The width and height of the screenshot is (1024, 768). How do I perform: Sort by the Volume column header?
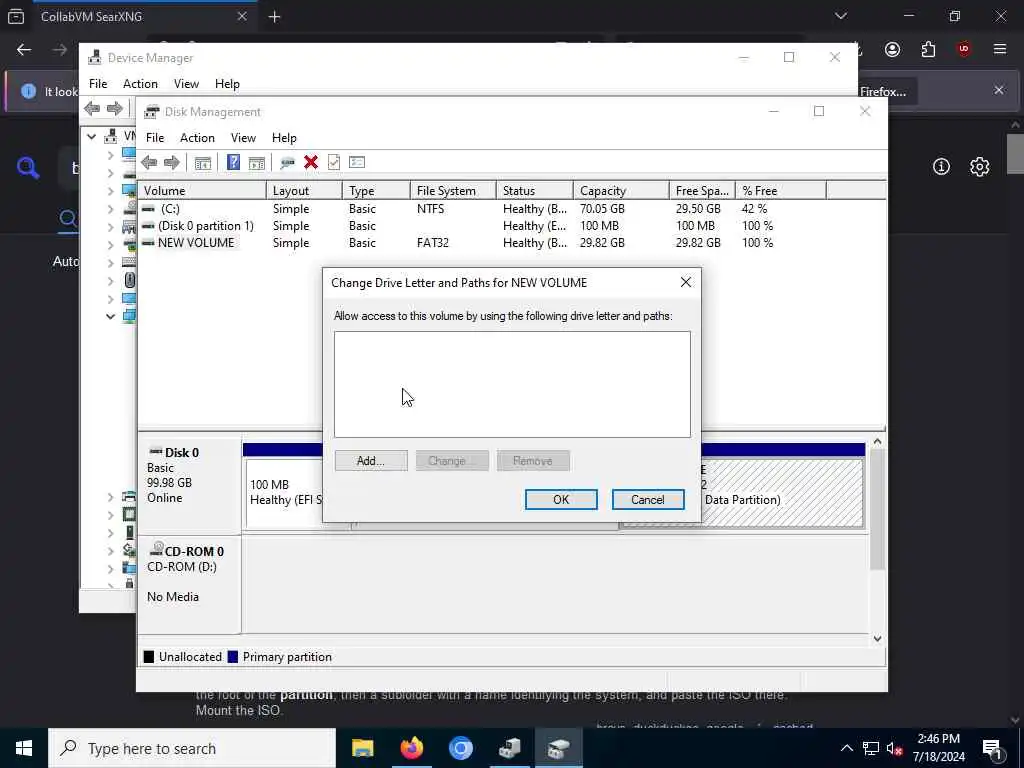pos(201,191)
